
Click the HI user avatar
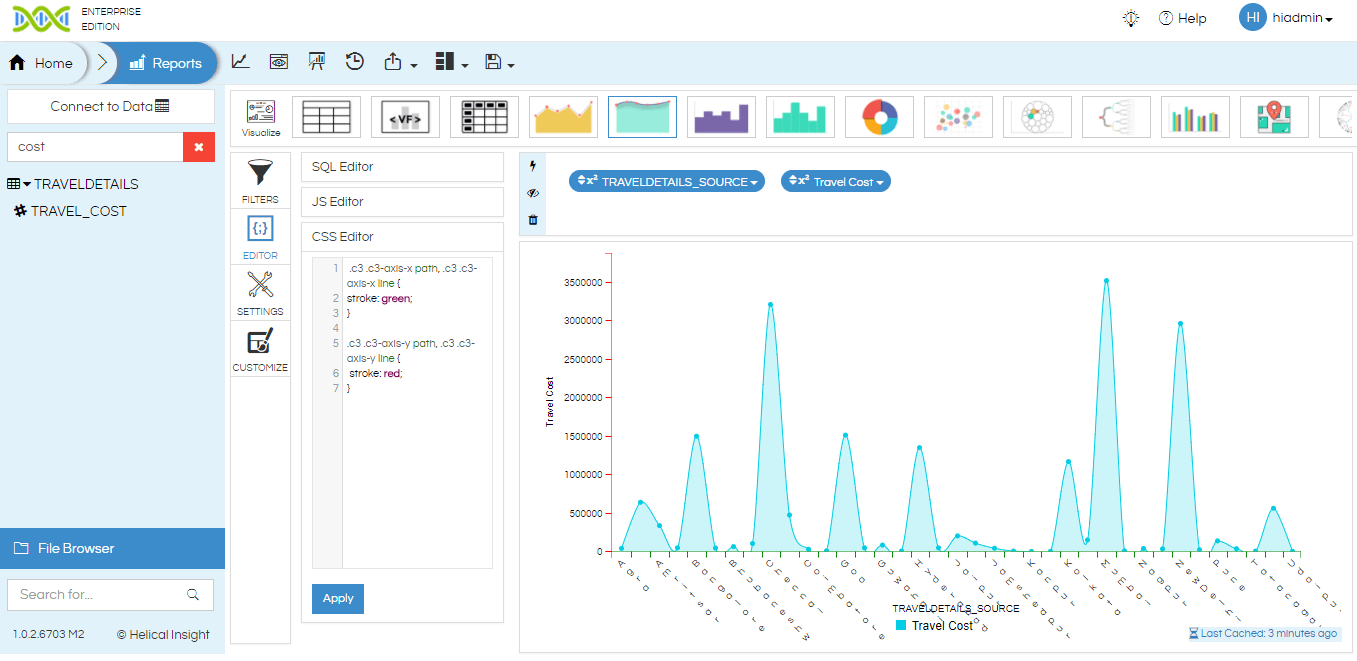1253,17
